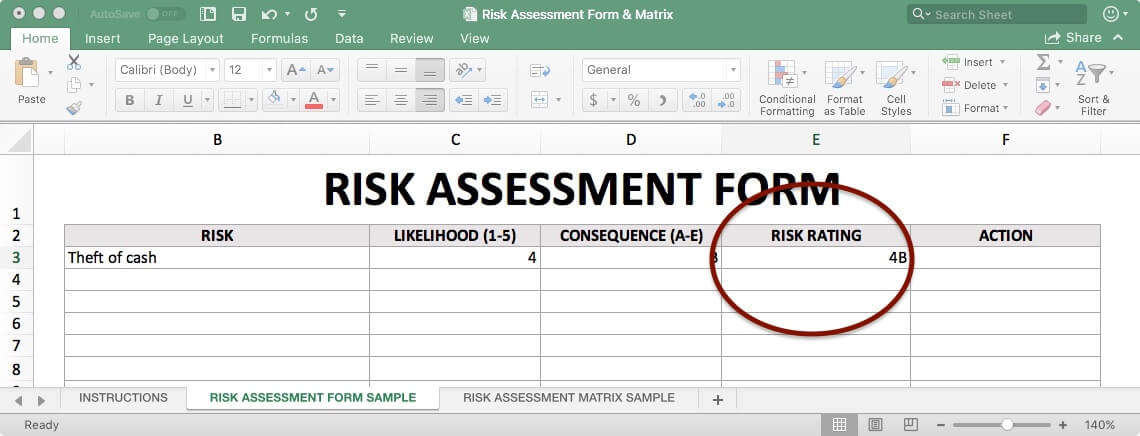Click the Decrease Decimal icon
1140x436 pixels.
726,100
